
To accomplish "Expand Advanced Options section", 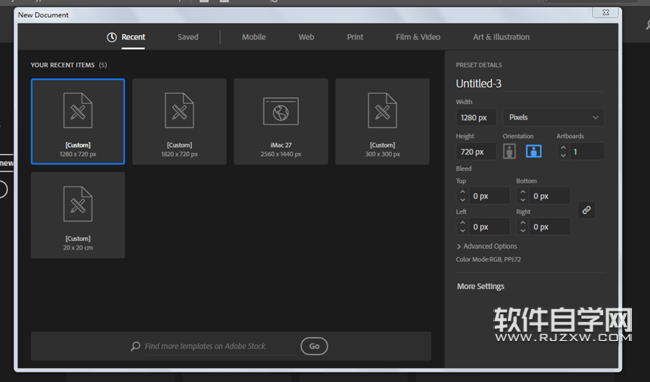I will coord(487,246).
